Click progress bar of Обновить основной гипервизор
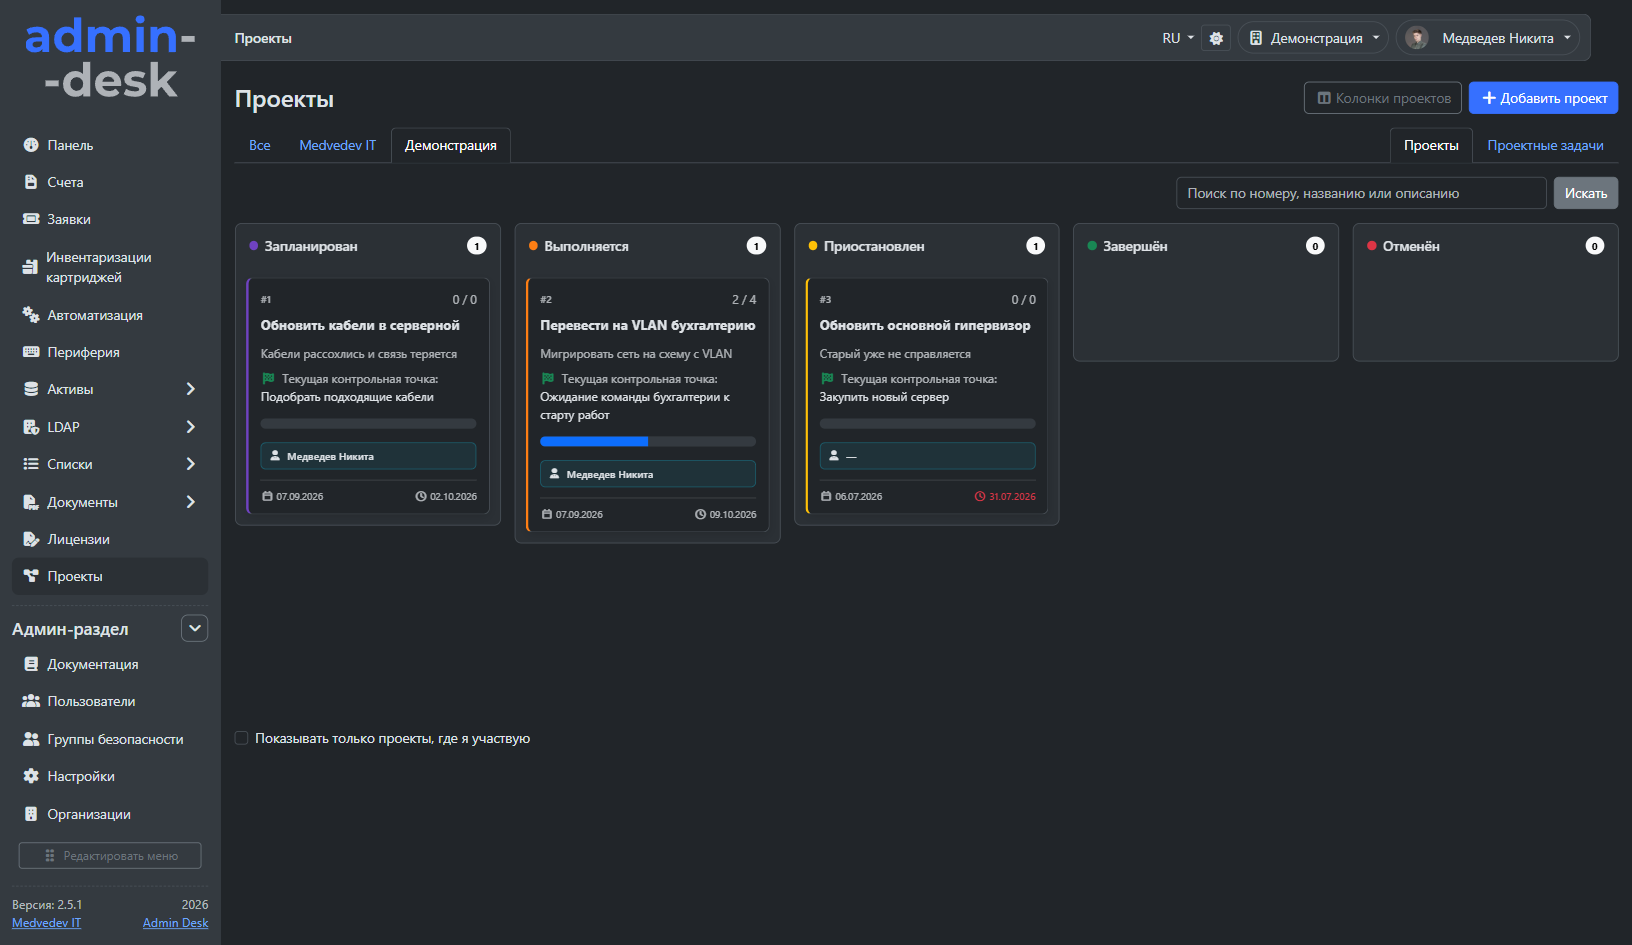This screenshot has height=945, width=1632. pyautogui.click(x=927, y=424)
